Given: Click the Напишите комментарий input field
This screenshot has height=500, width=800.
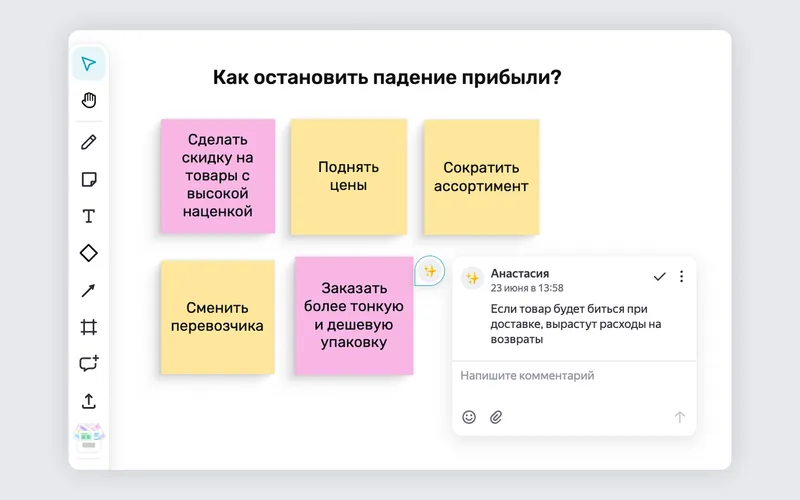Looking at the screenshot, I should tap(574, 376).
